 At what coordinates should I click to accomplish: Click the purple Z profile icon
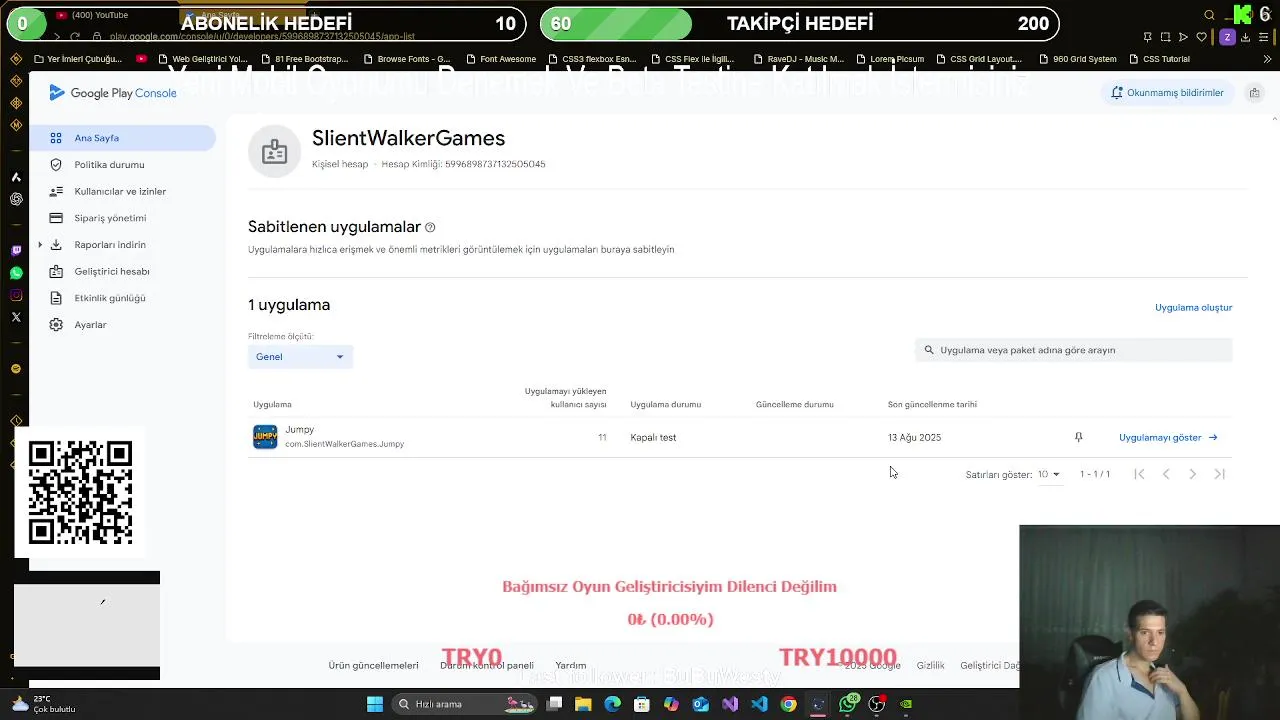1227,37
